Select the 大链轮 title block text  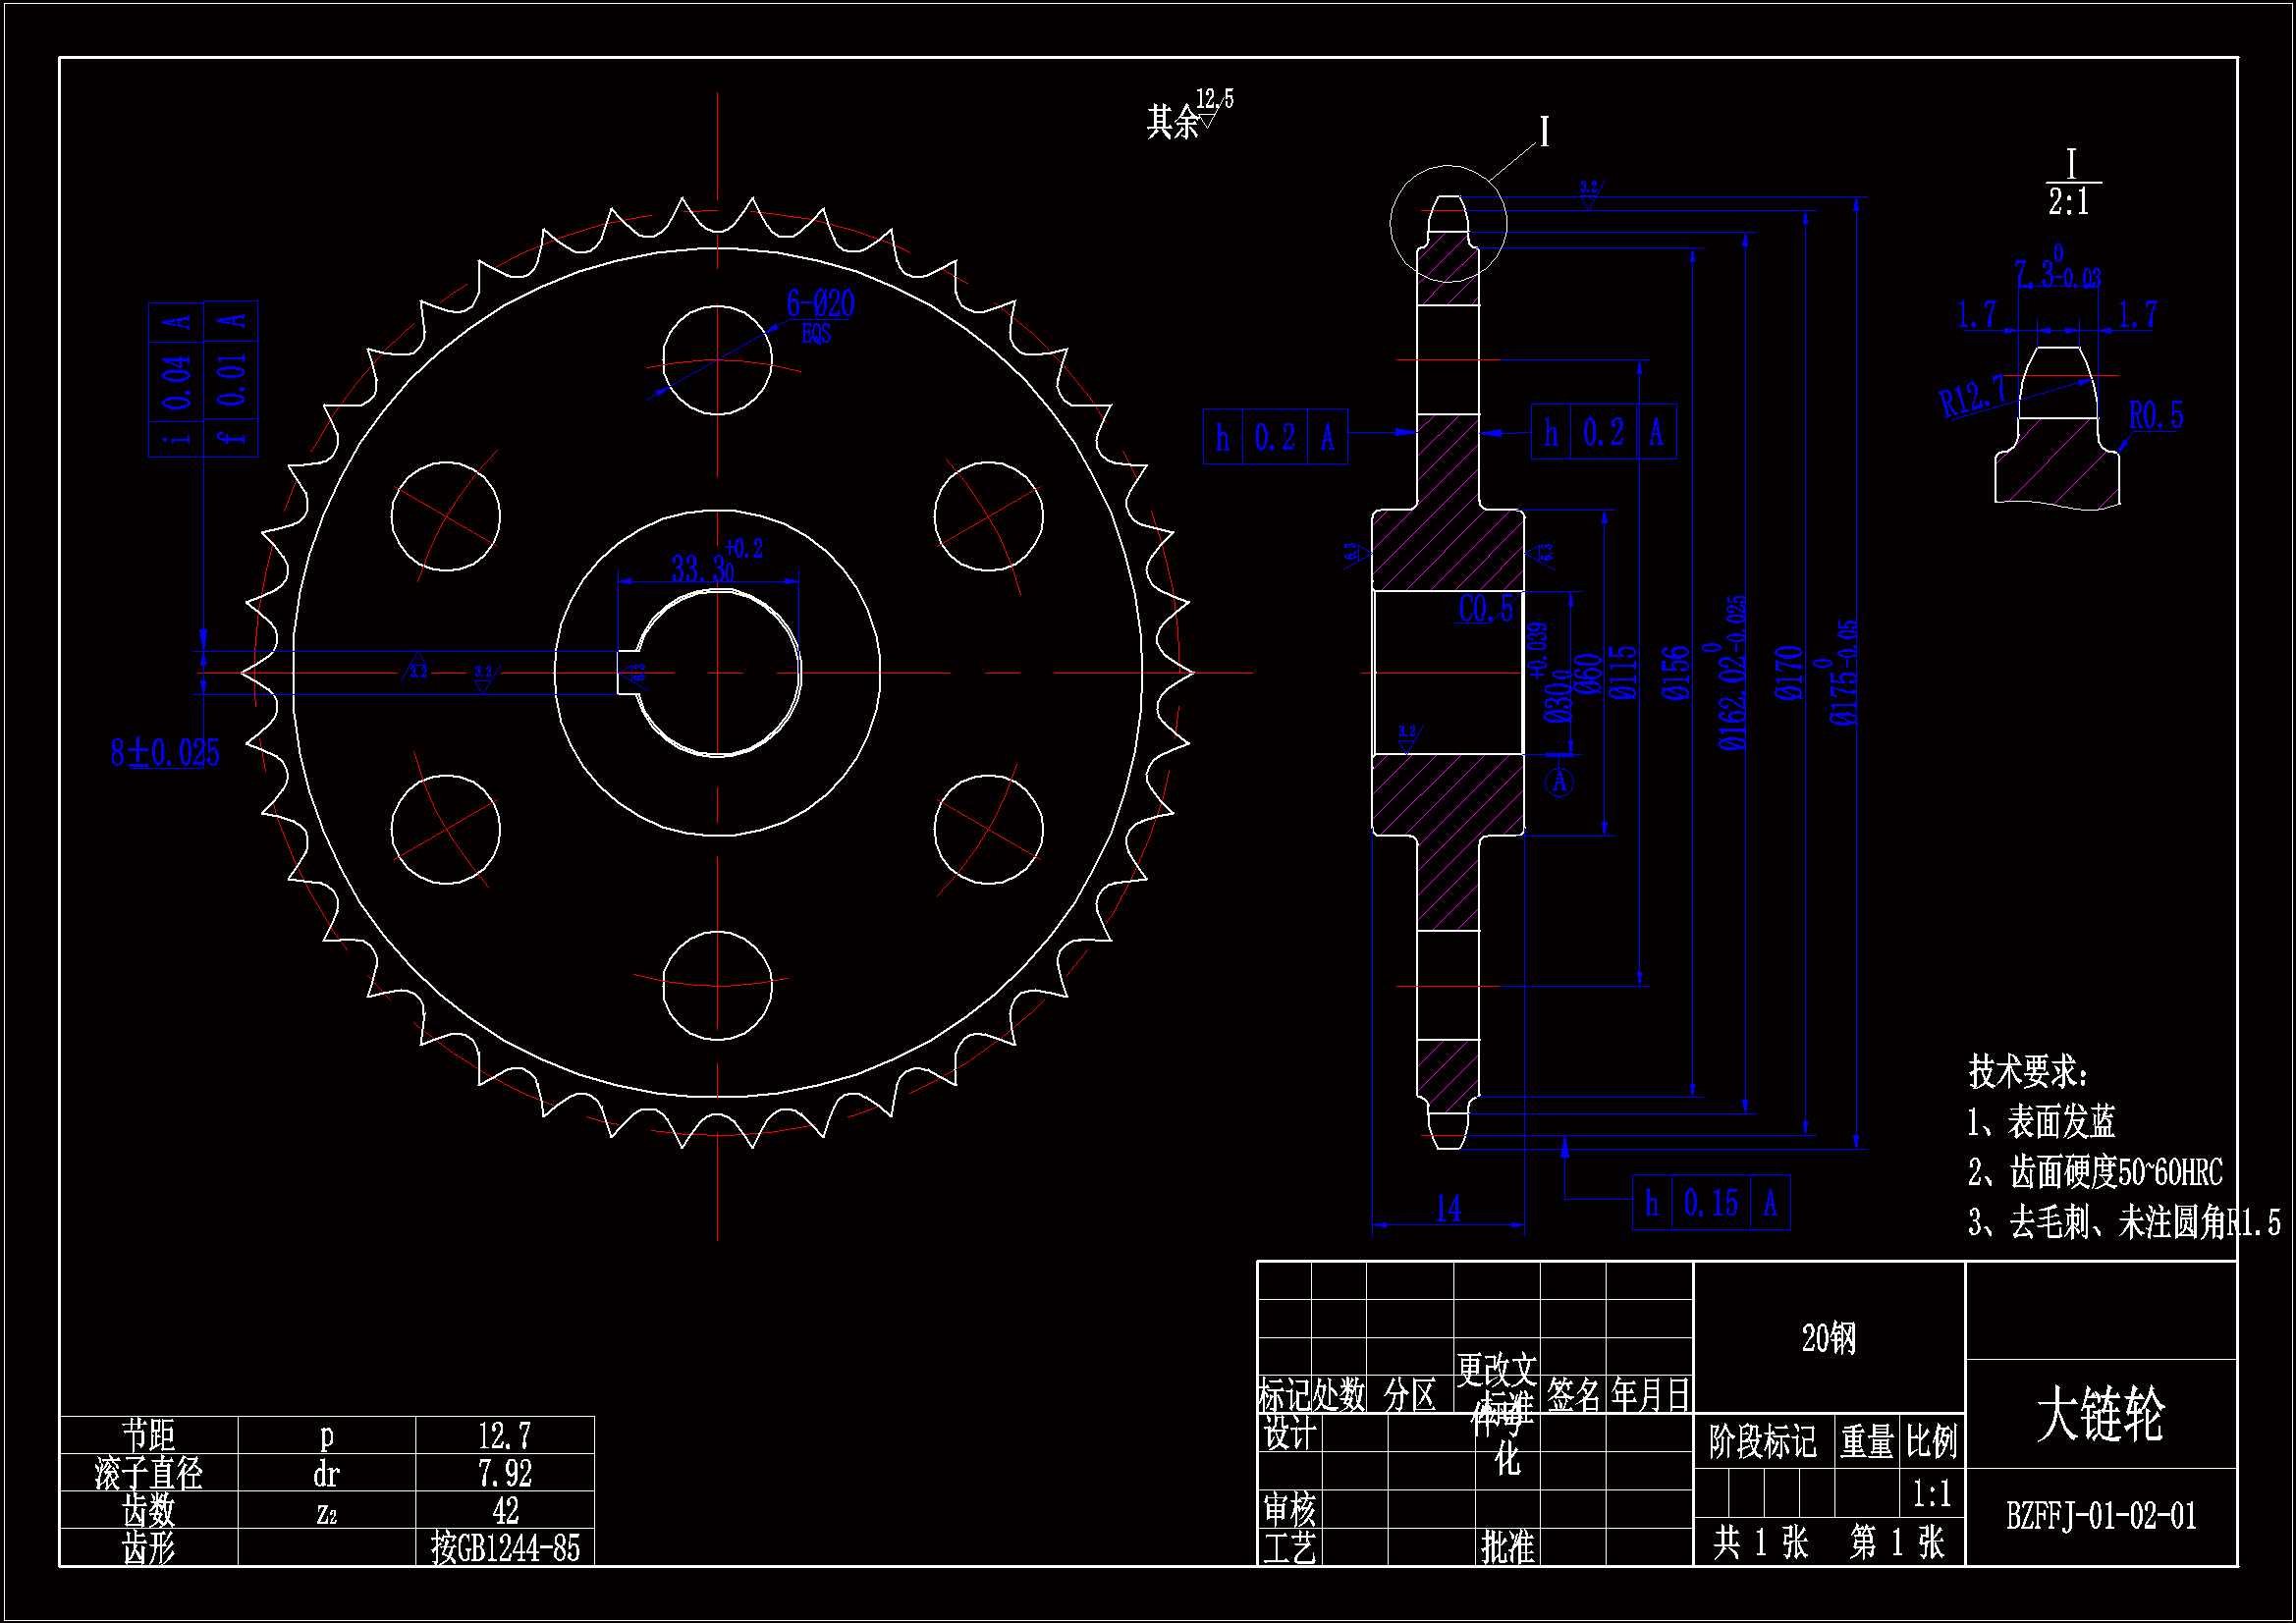[2100, 1414]
